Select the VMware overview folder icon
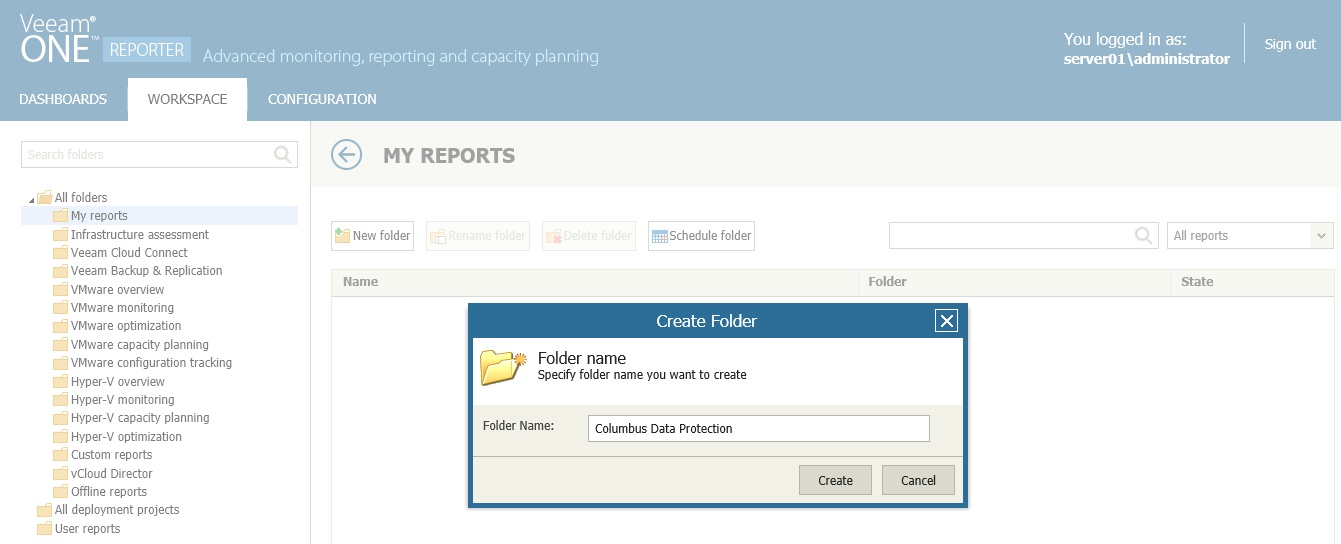The width and height of the screenshot is (1341, 544). (x=61, y=290)
